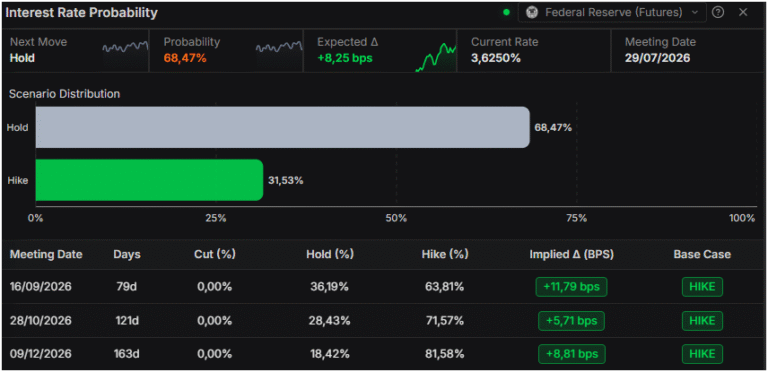768x372 pixels.
Task: Click the Scenario Distribution heading
Action: coord(64,93)
